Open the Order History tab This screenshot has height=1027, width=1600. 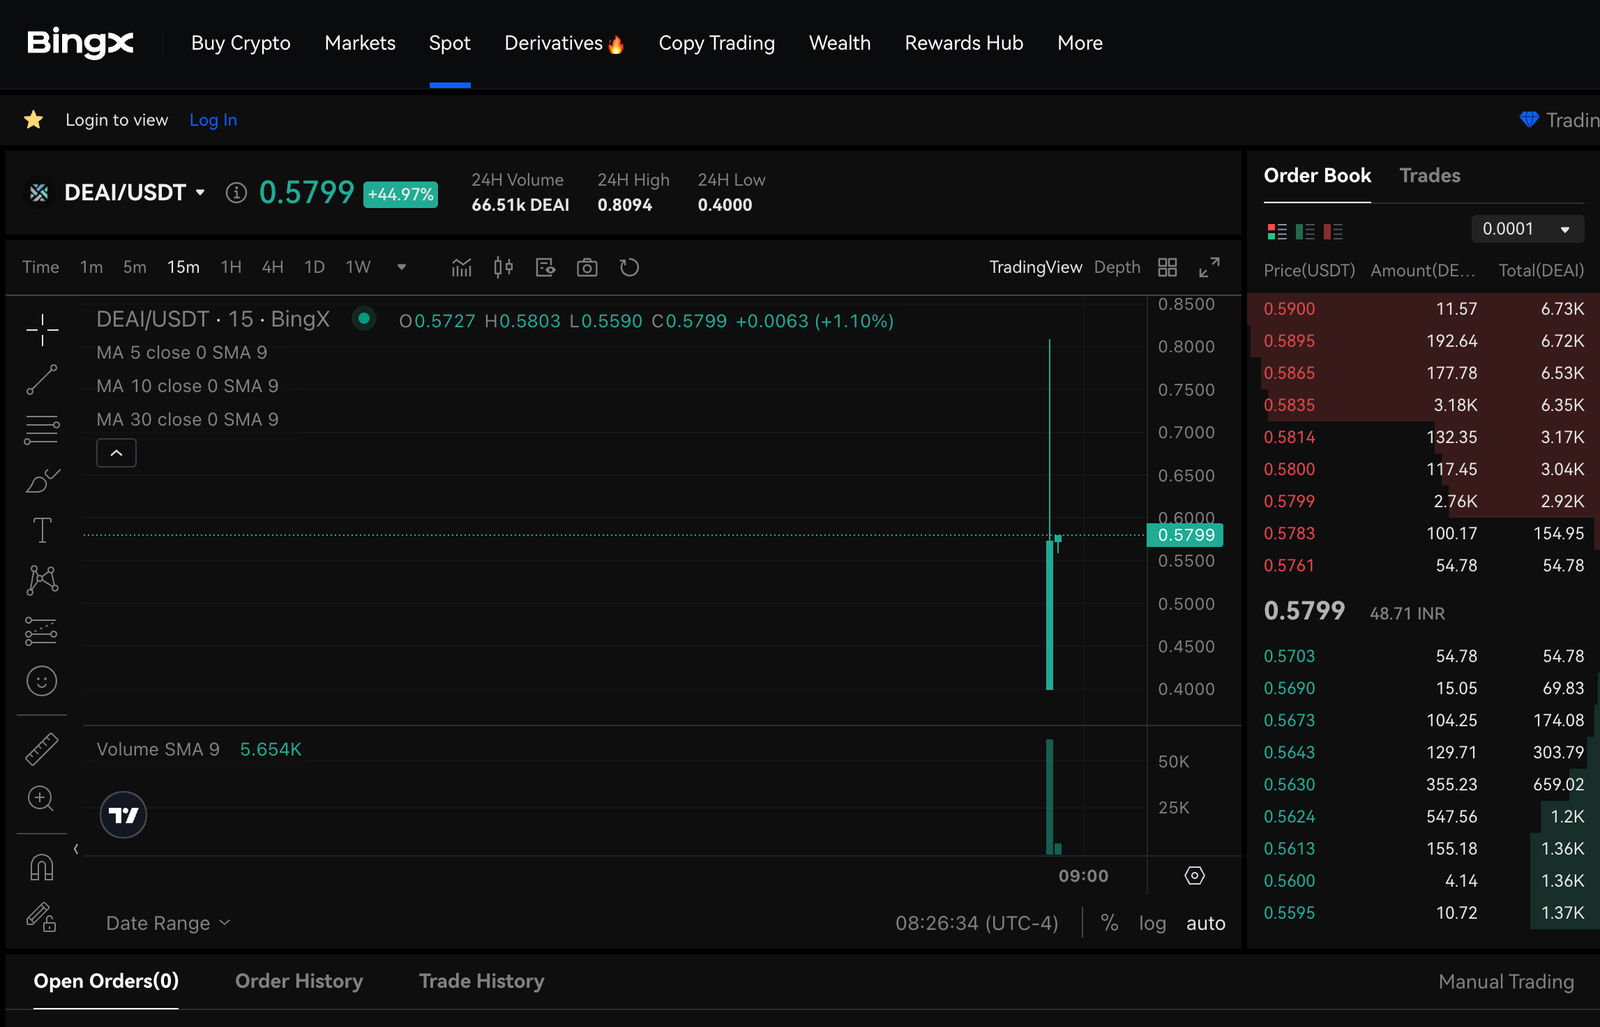299,981
